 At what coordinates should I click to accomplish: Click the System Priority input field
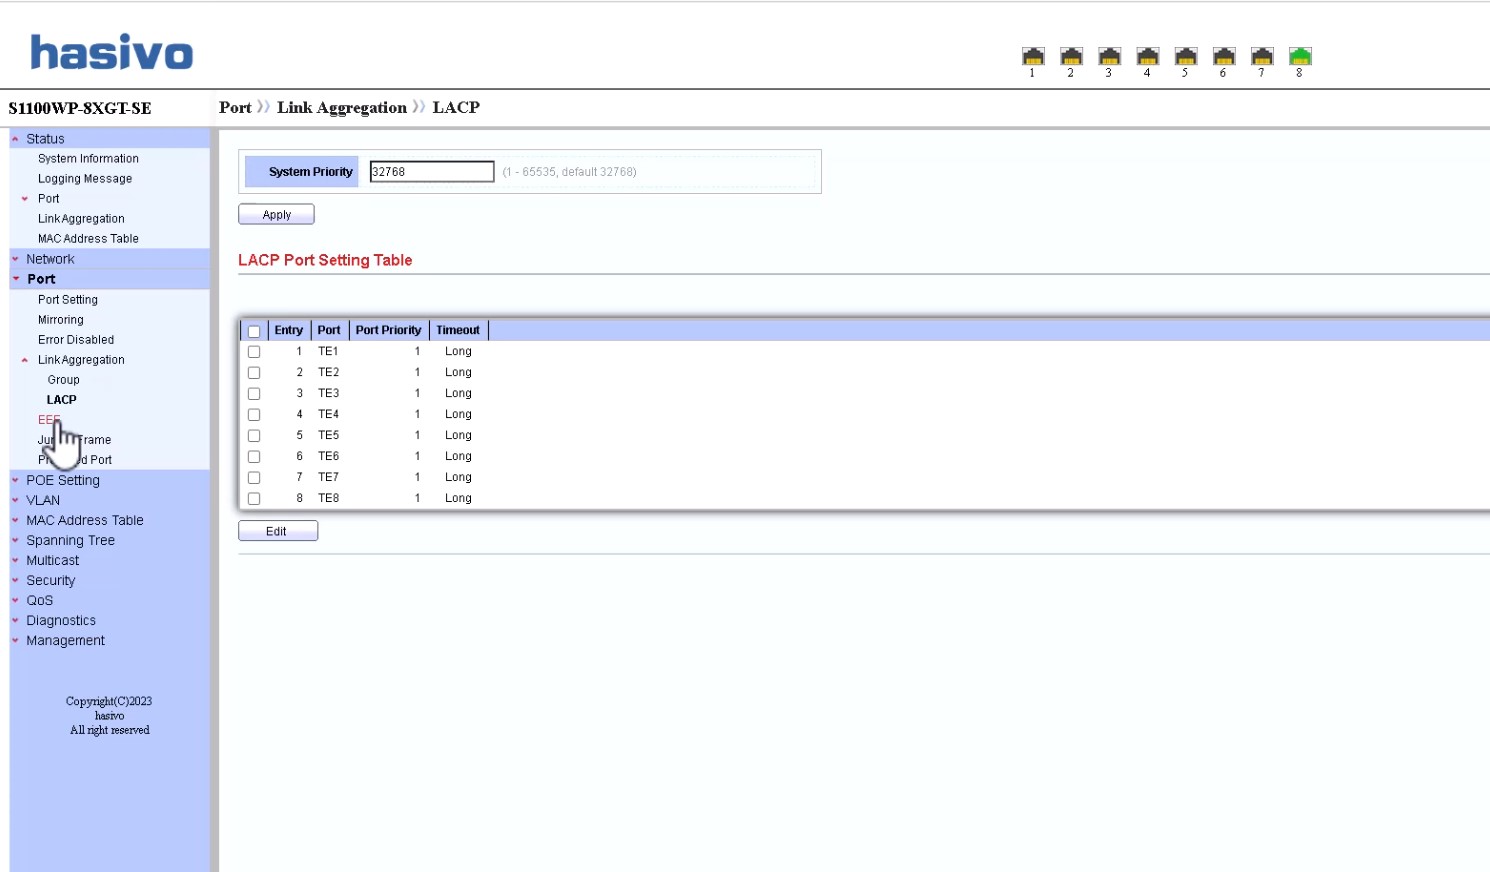pyautogui.click(x=432, y=172)
